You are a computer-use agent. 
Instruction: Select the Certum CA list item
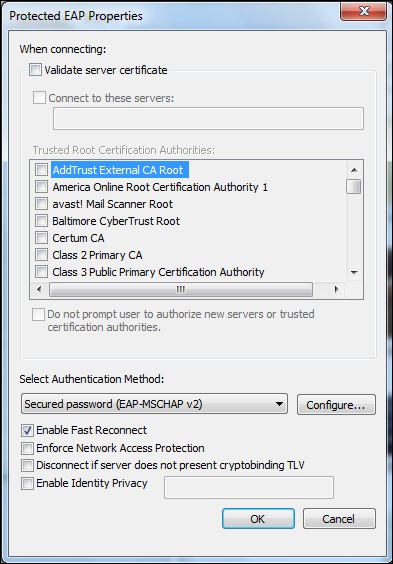[x=78, y=238]
